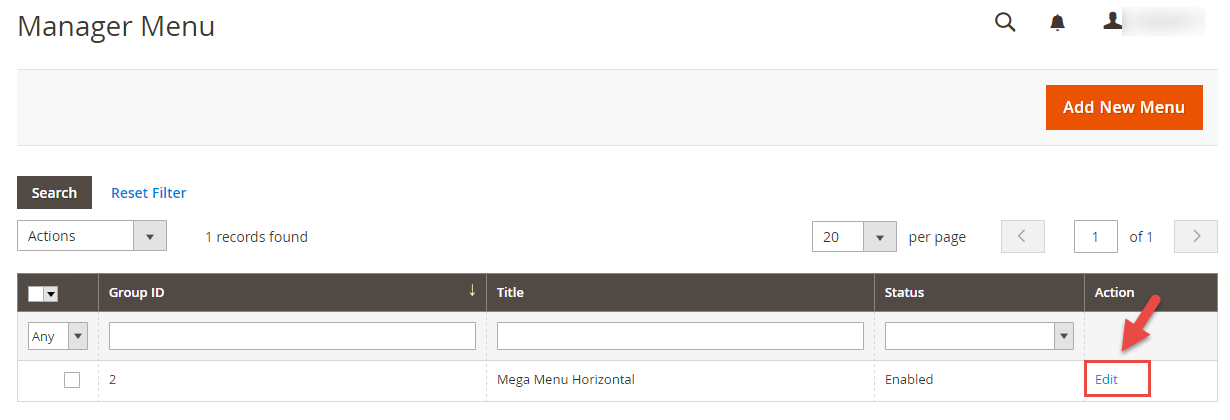The height and width of the screenshot is (420, 1230).
Task: Sort by Title column header
Action: pos(510,293)
